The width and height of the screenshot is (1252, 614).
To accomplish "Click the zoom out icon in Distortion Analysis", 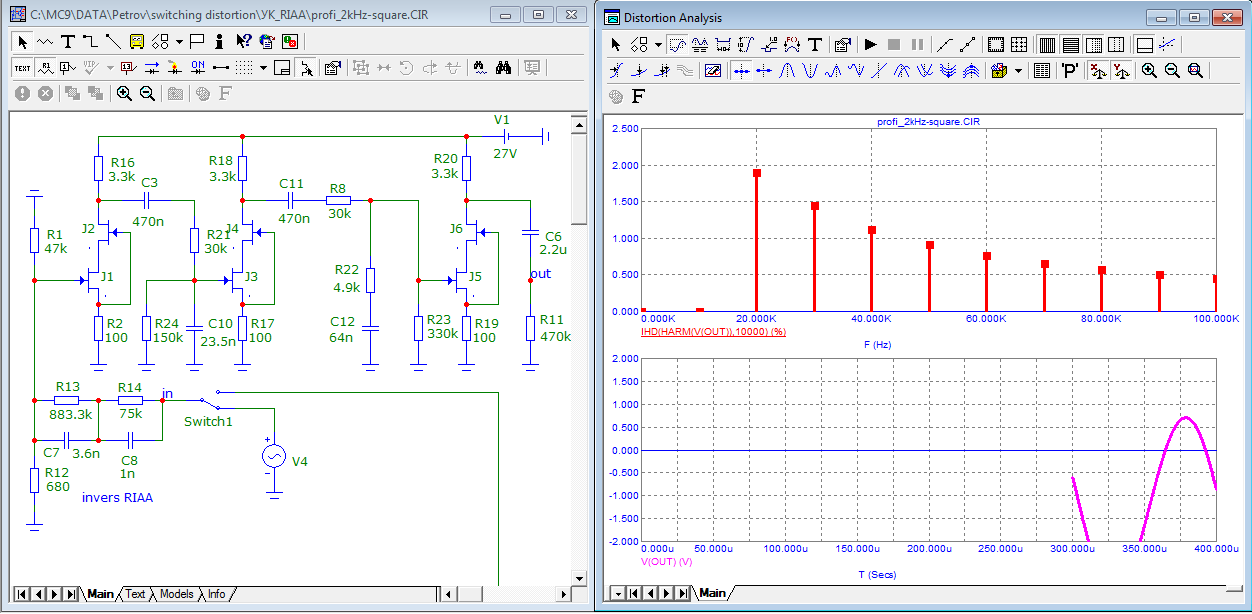I will pos(1172,71).
